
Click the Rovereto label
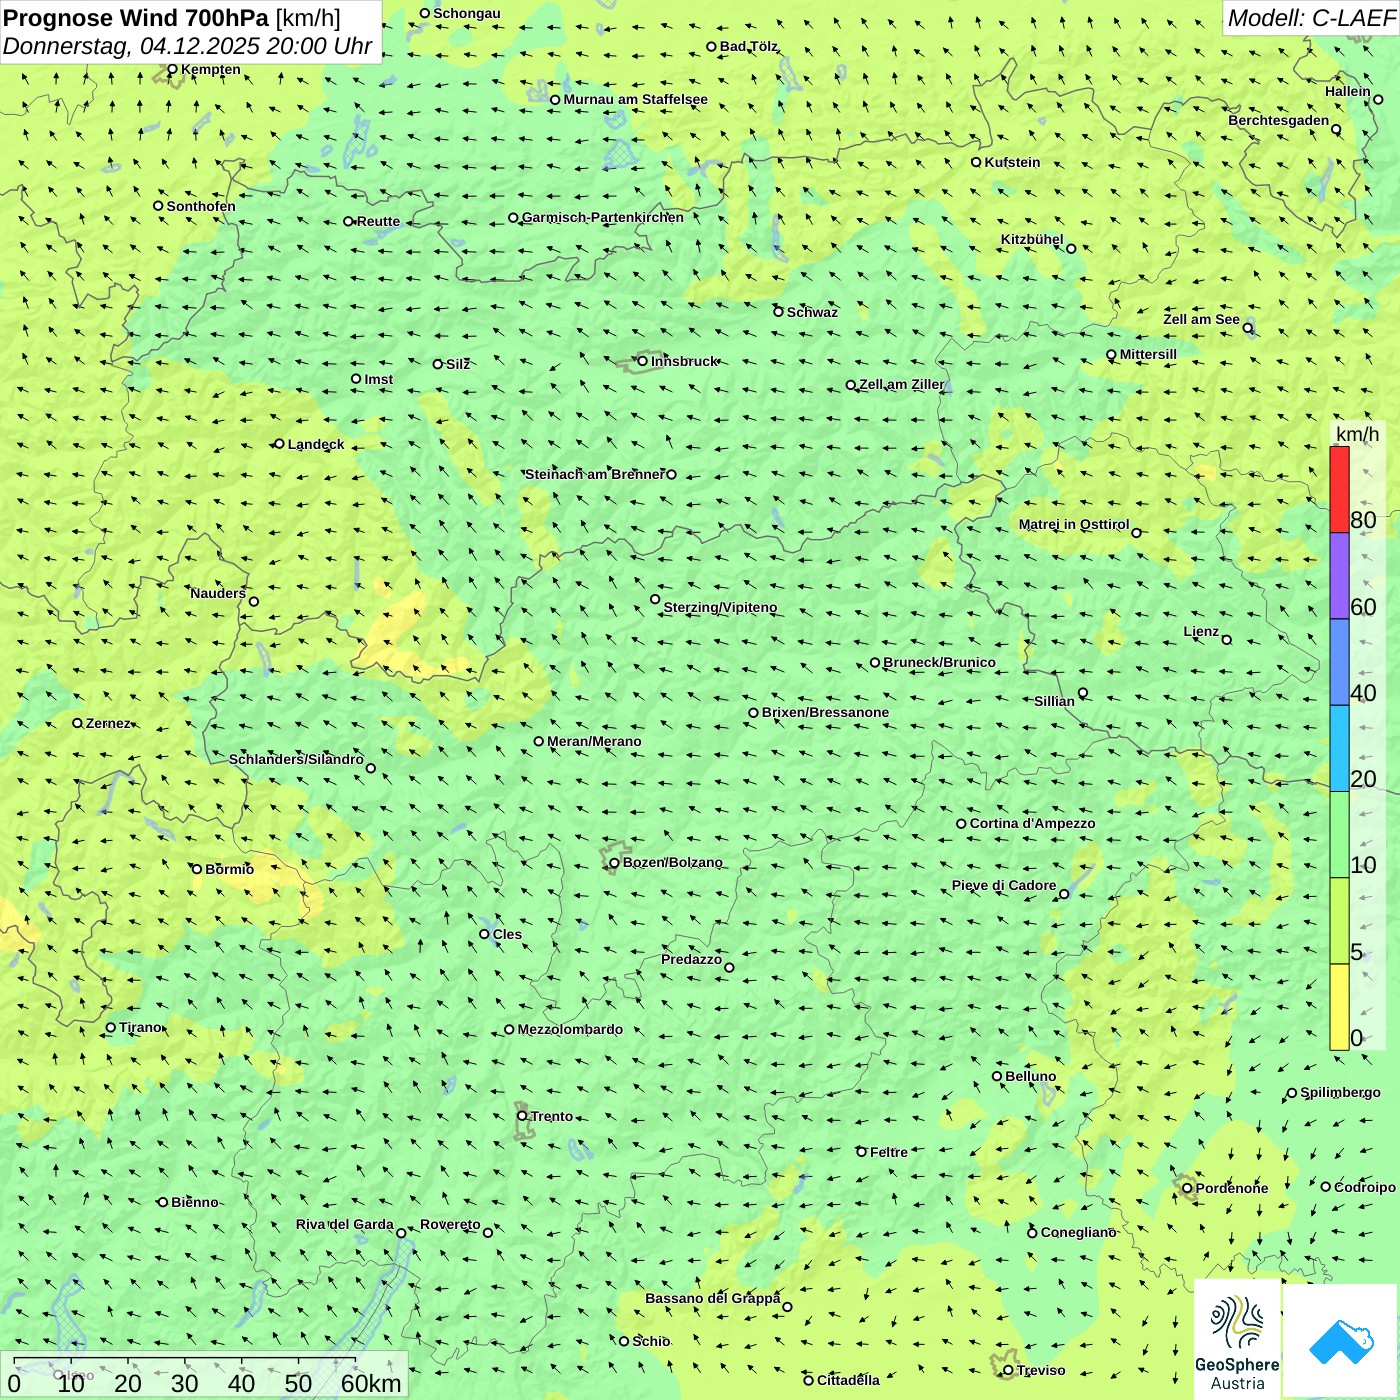(x=450, y=1225)
